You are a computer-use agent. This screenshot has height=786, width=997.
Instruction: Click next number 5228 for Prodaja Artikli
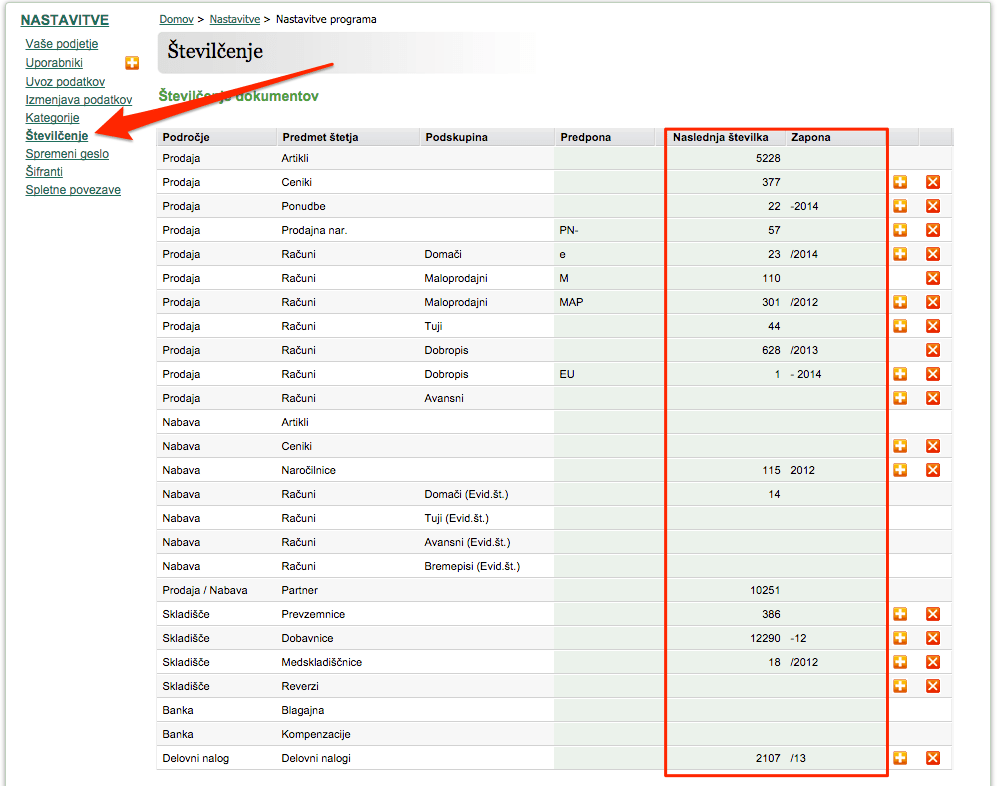click(768, 158)
